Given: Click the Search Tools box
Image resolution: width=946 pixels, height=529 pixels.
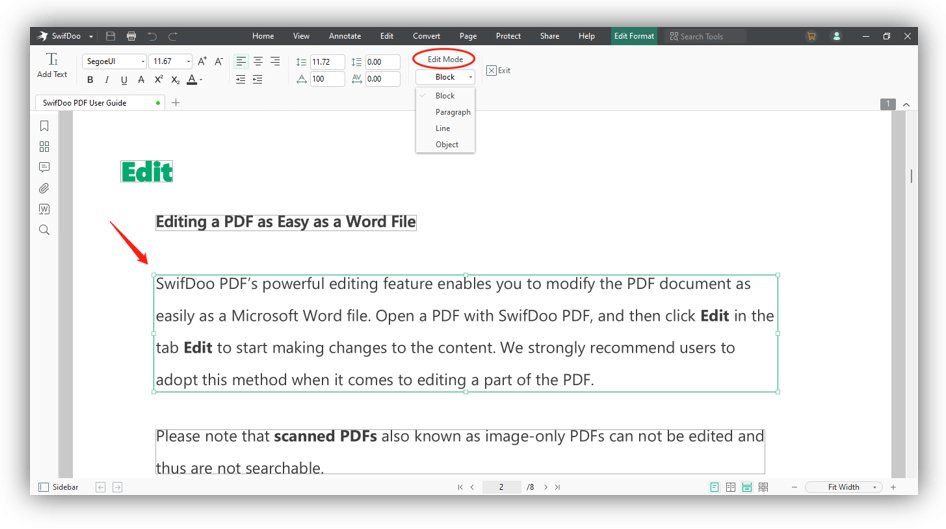Looking at the screenshot, I should point(705,36).
